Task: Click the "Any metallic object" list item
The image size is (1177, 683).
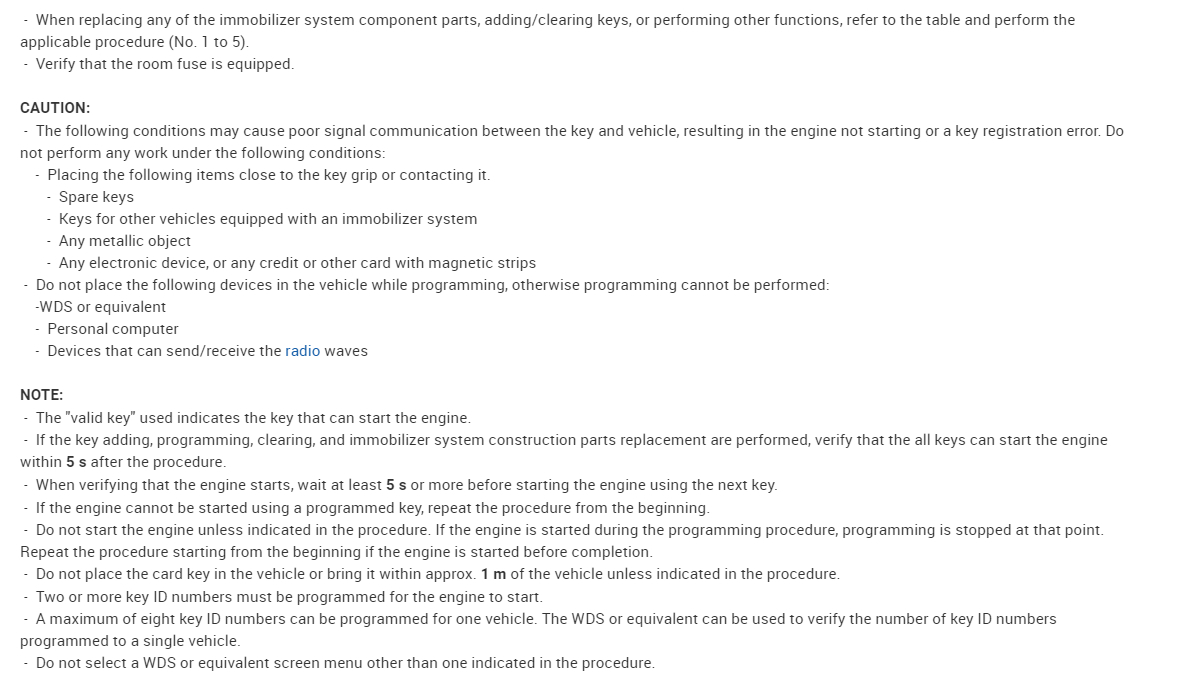Action: (124, 241)
